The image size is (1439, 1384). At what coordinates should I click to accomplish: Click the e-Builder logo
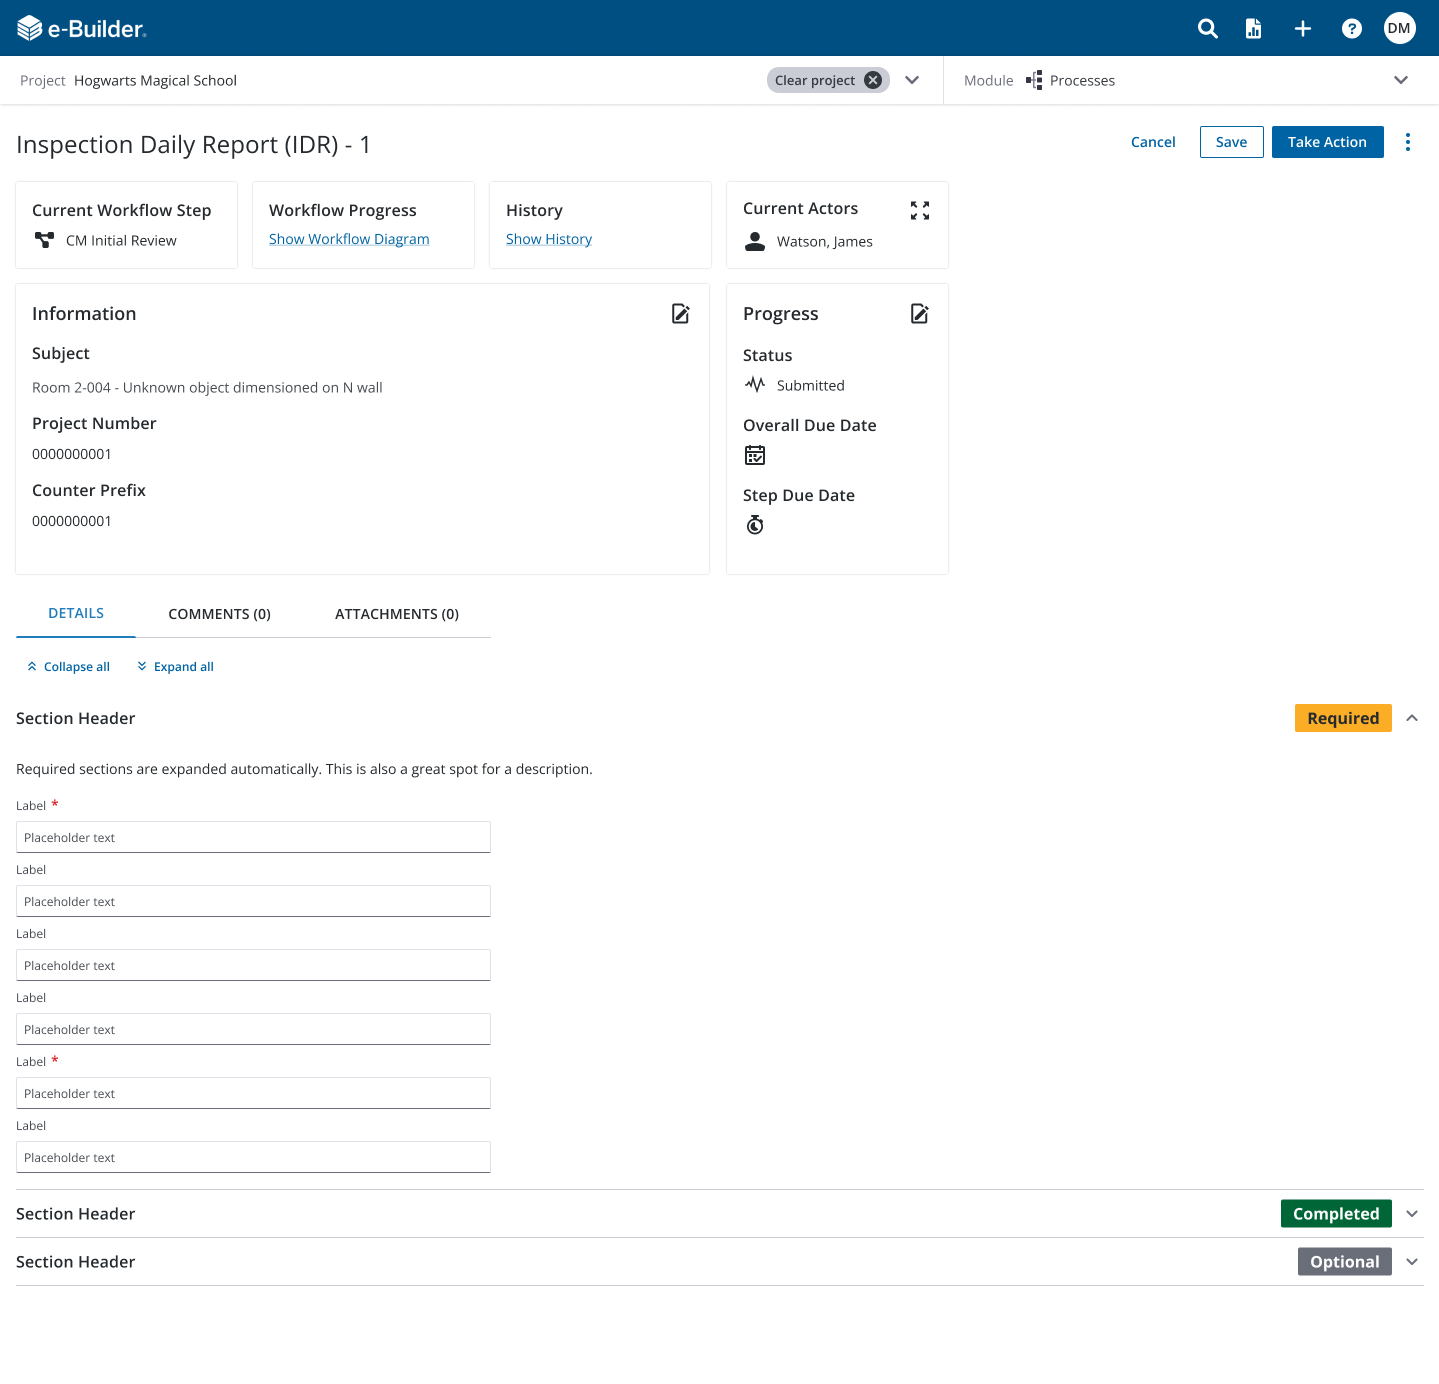coord(82,28)
